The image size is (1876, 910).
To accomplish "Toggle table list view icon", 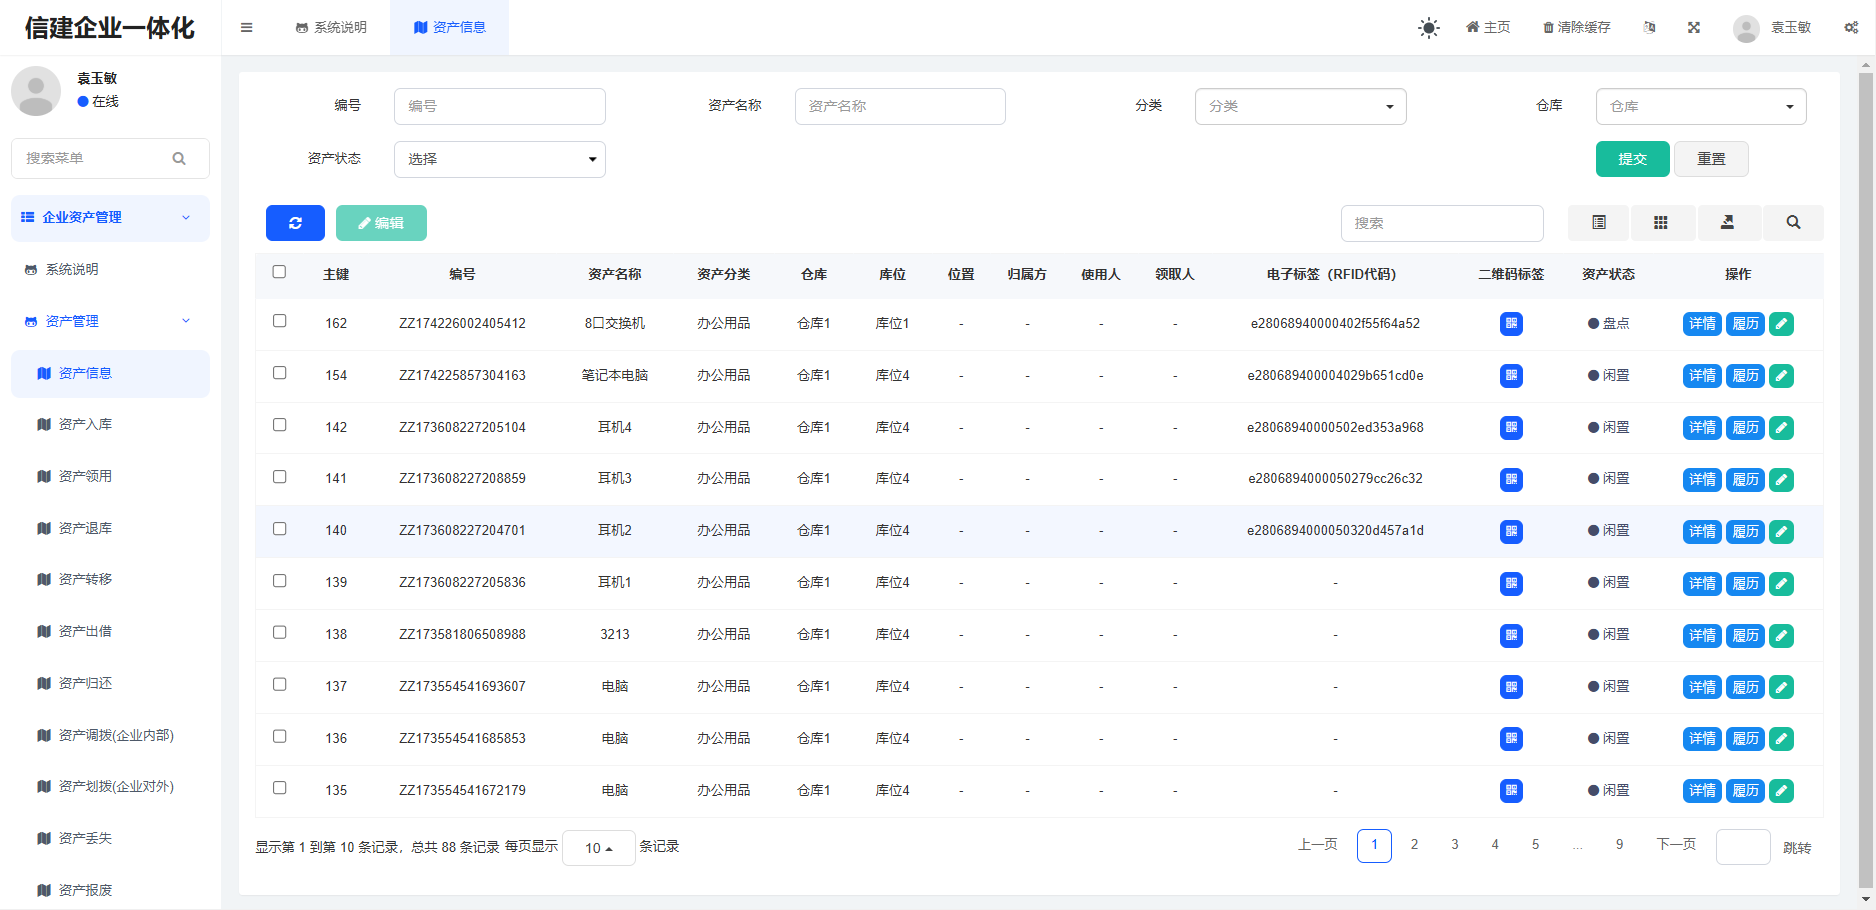I will coord(1599,223).
